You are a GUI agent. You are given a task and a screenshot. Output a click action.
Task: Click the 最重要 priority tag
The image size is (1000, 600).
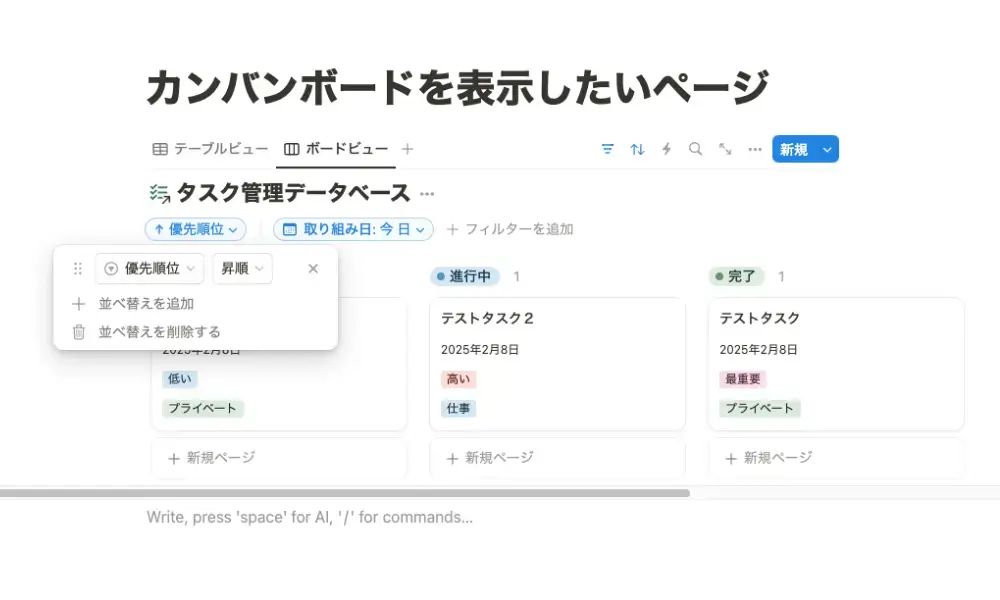(x=743, y=379)
